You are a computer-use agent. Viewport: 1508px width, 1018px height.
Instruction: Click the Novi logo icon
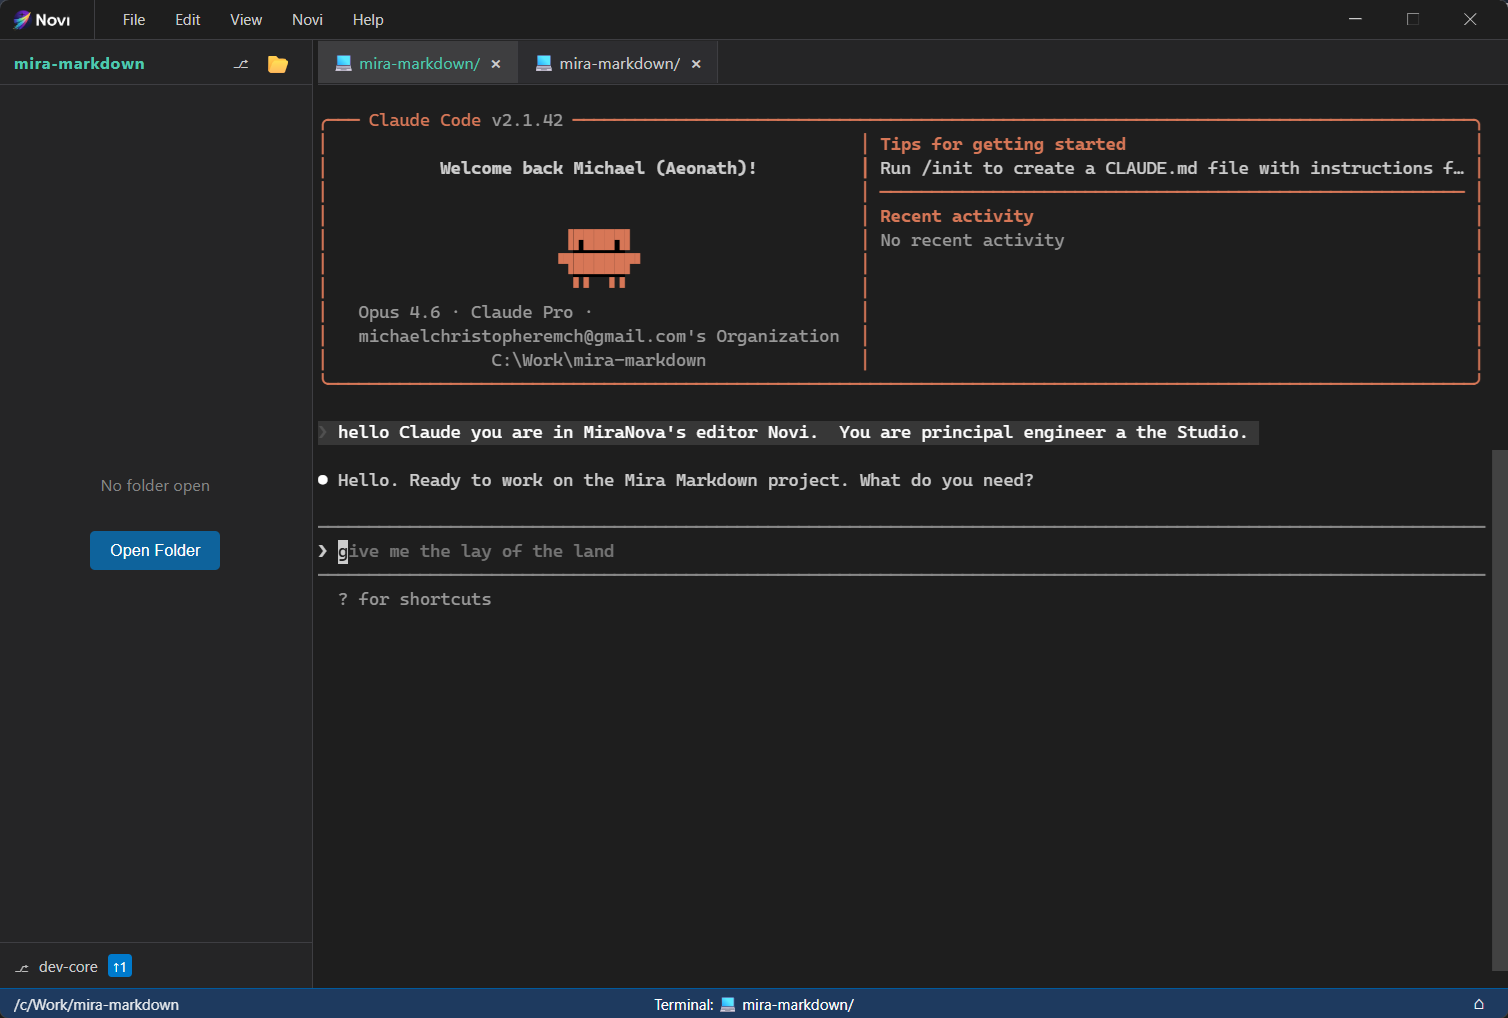[x=22, y=19]
